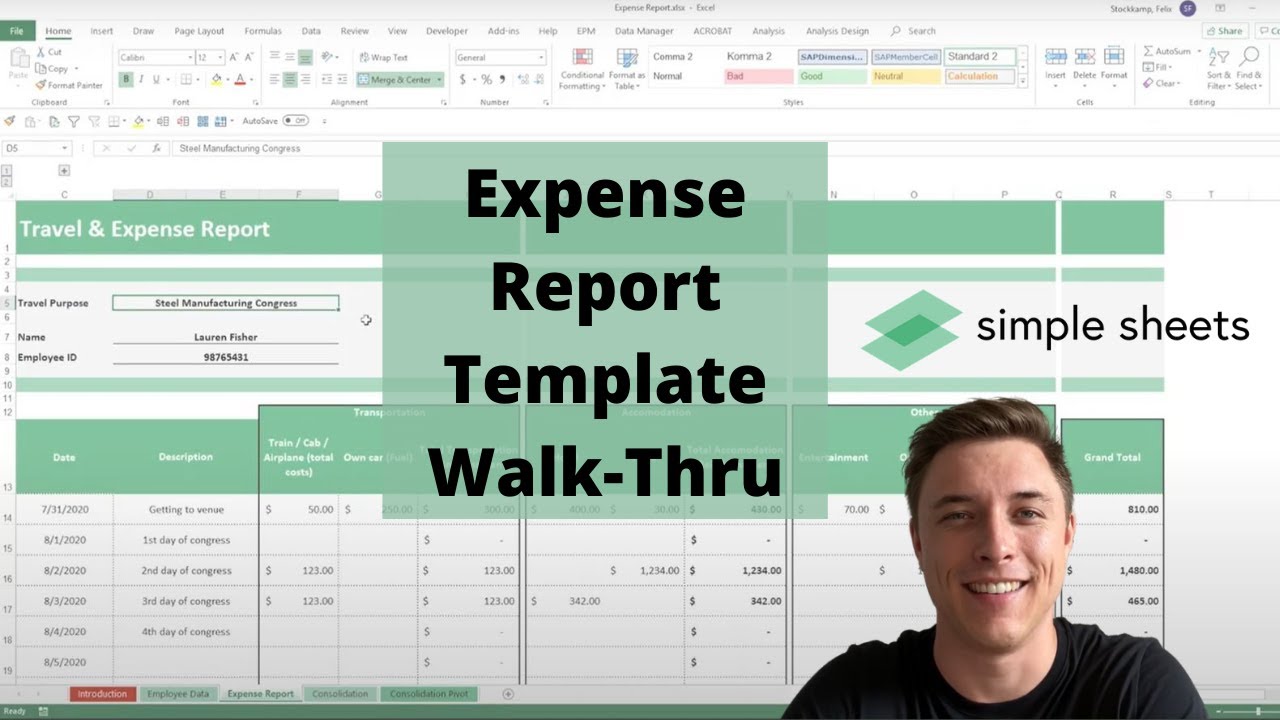Toggle Bottom Align vertical alignment

click(x=305, y=58)
